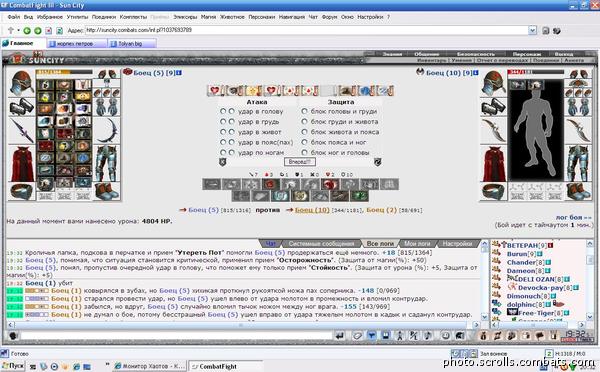Select the "удар по ногам" attack radio
The image size is (600, 372).
[x=223, y=152]
